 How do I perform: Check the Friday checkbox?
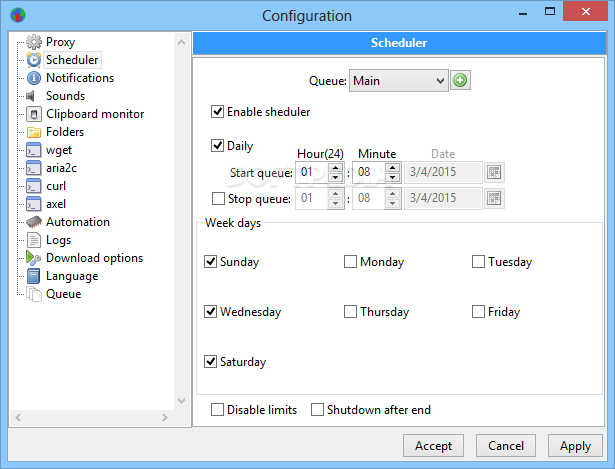(x=478, y=312)
